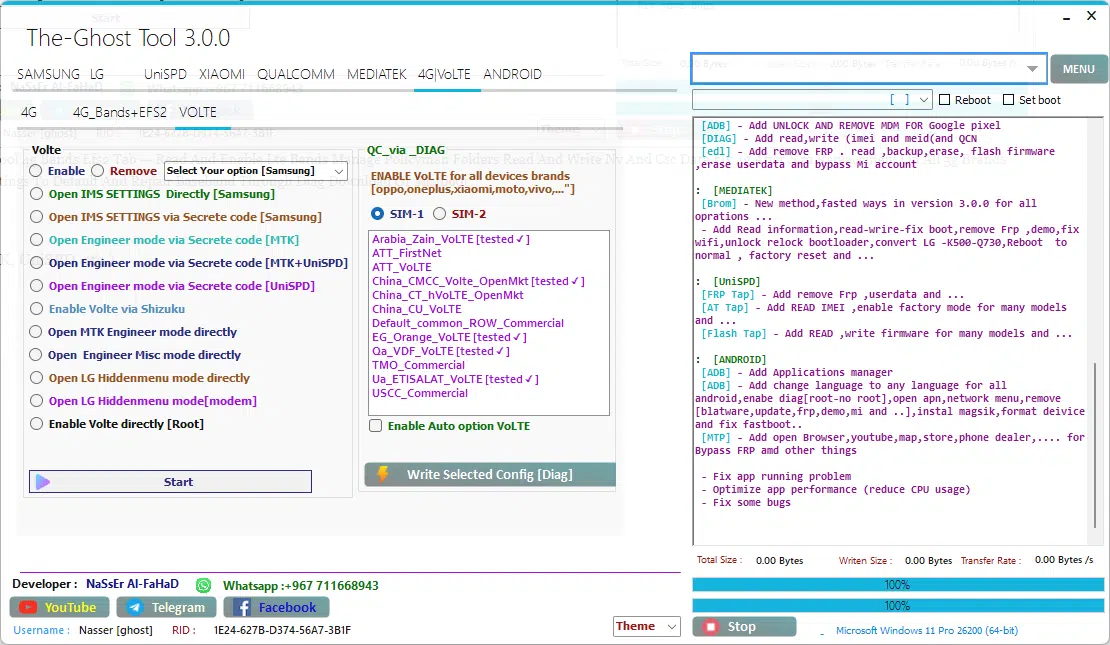Open the bracket combo box below port selector
The height and width of the screenshot is (645, 1110).
click(x=812, y=100)
